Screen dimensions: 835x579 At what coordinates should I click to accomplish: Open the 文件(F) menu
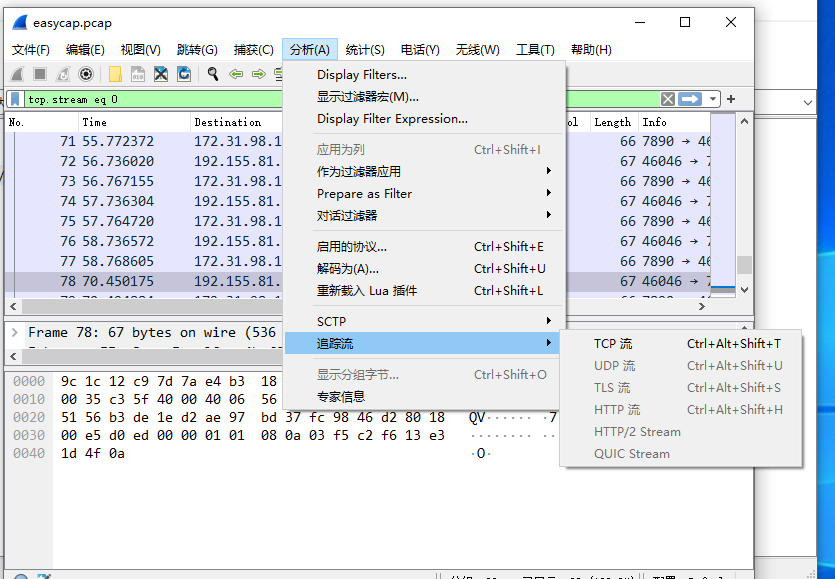click(x=31, y=50)
